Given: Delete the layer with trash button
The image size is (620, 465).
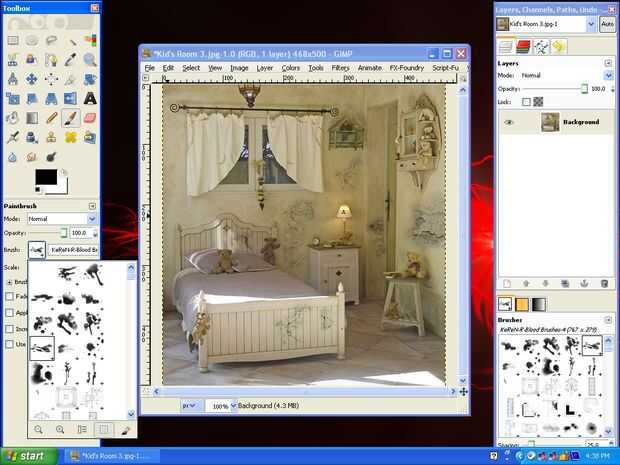Looking at the screenshot, I should tap(604, 284).
